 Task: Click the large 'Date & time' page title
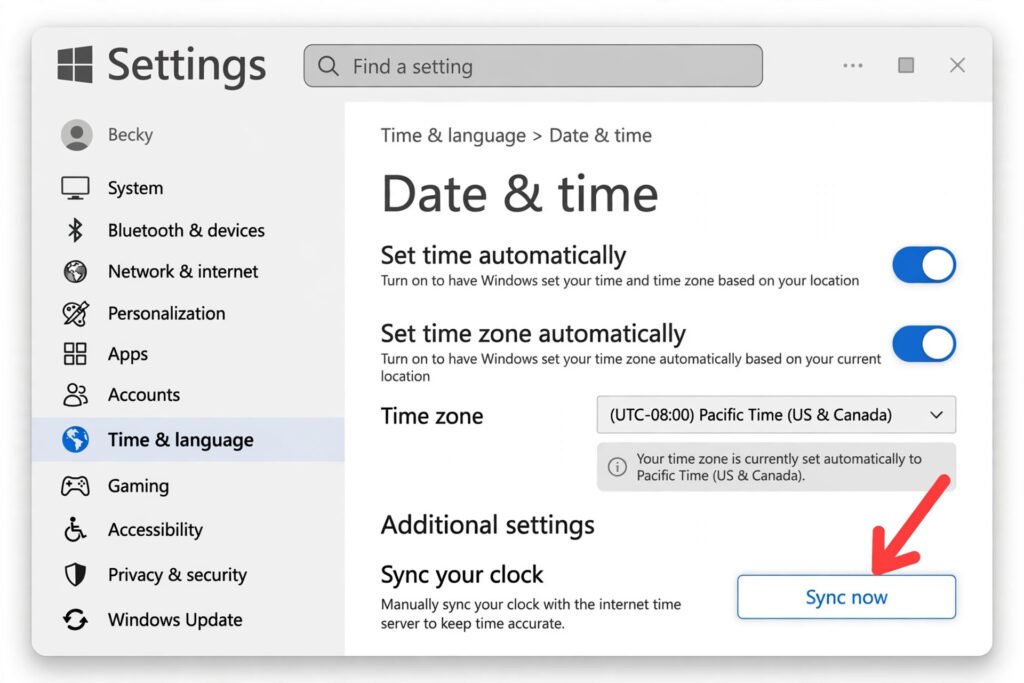[520, 195]
